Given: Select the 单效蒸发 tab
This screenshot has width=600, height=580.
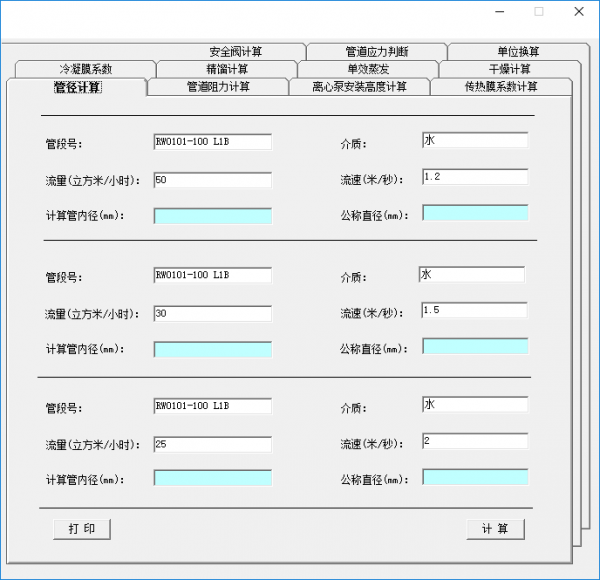Looking at the screenshot, I should [x=368, y=69].
